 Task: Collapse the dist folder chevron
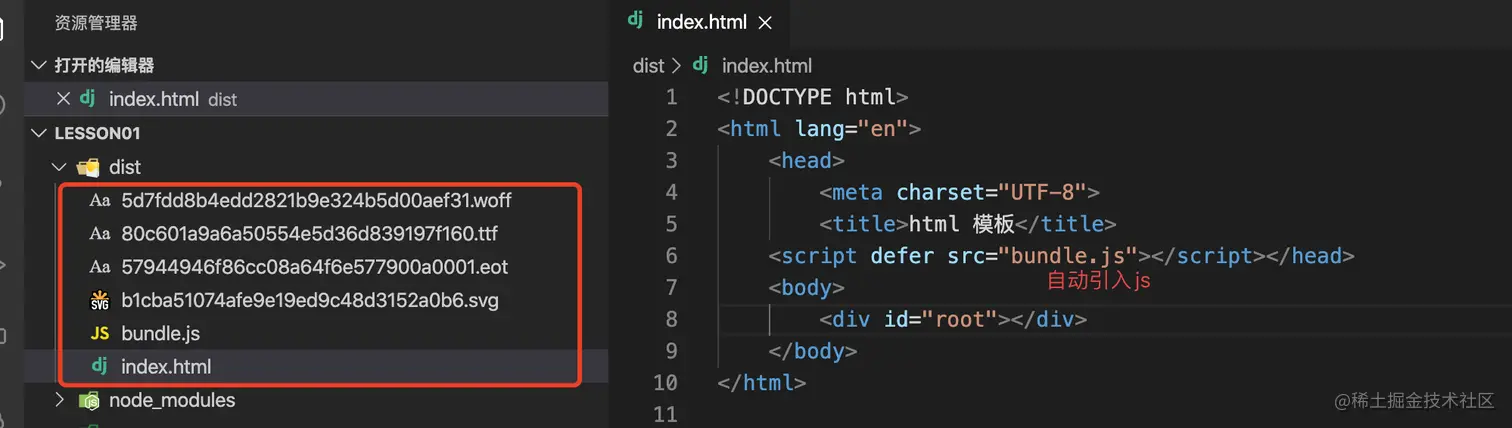59,167
